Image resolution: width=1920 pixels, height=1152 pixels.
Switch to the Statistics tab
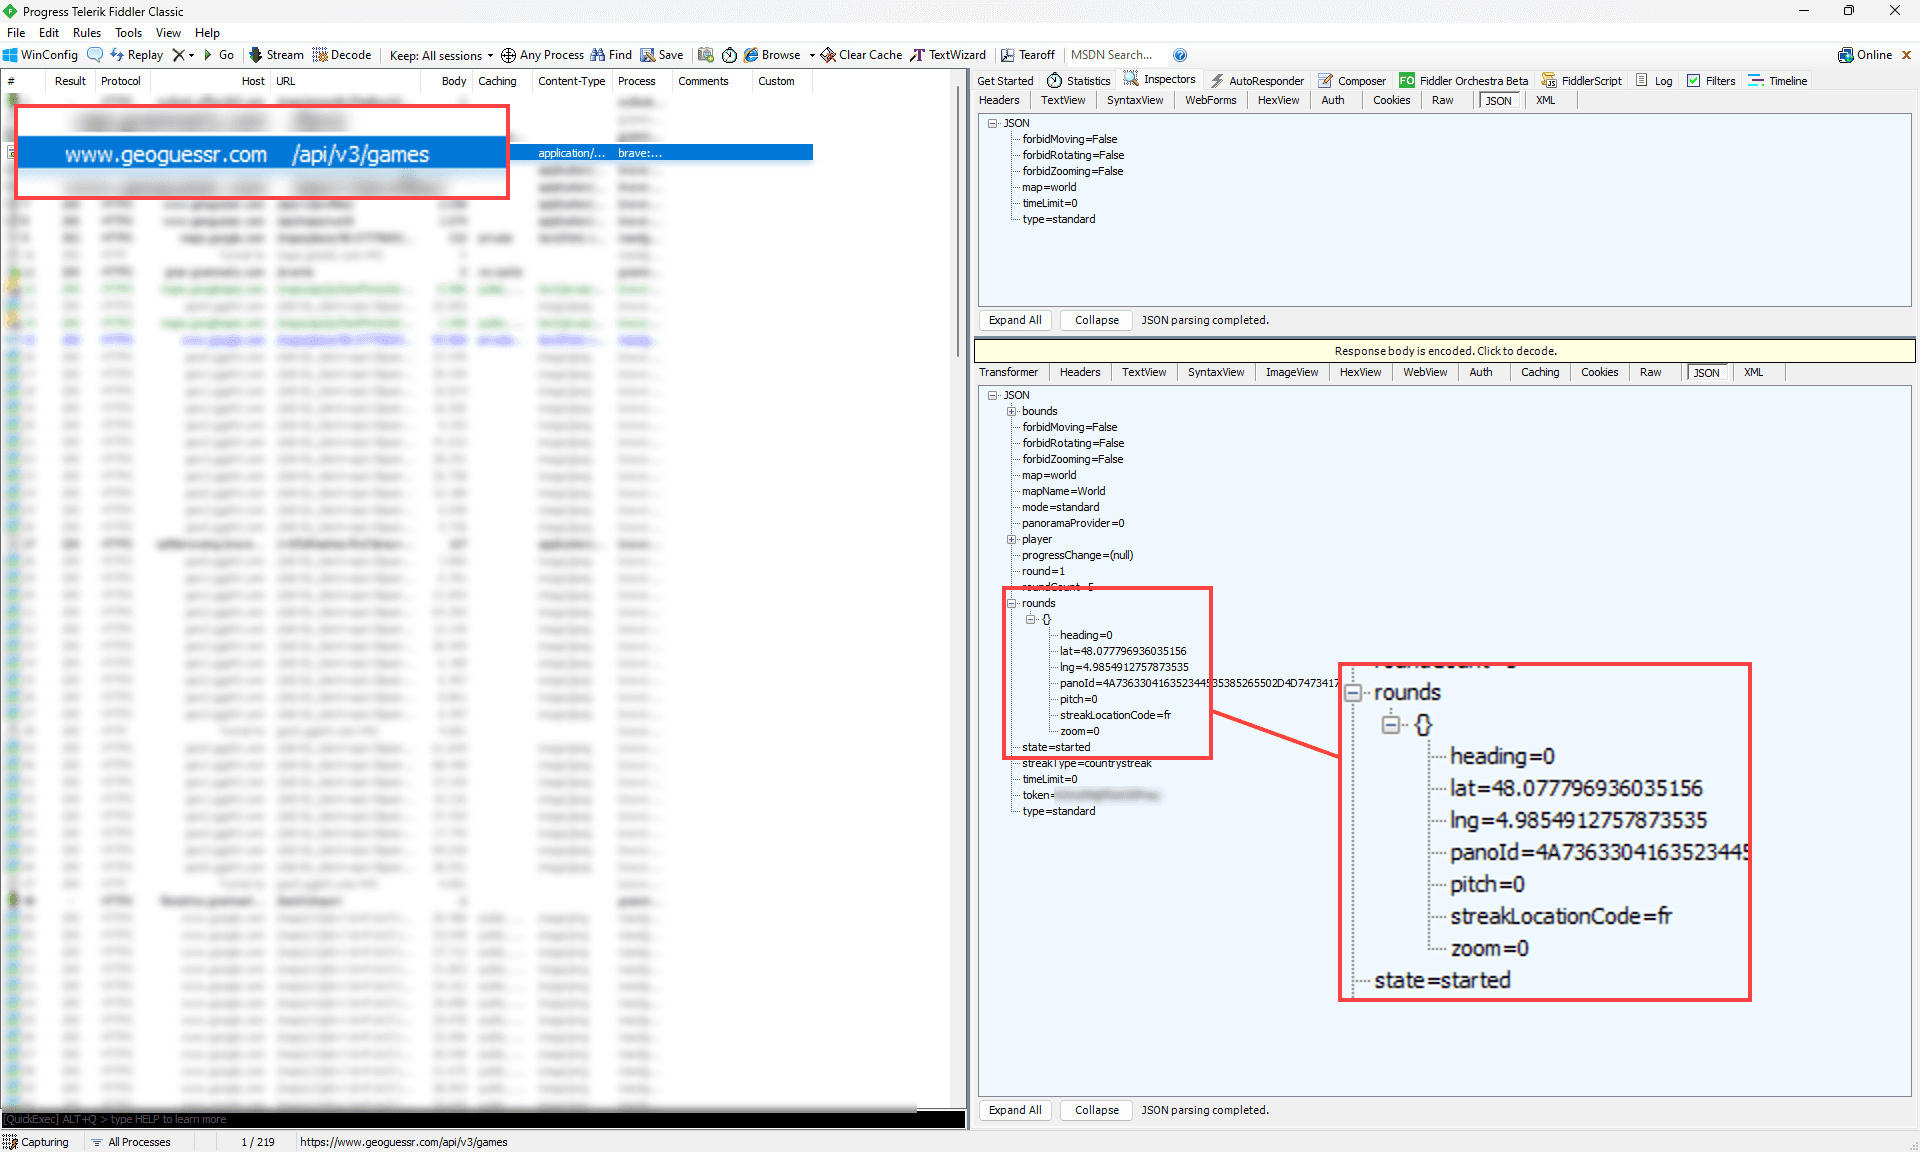coord(1079,81)
